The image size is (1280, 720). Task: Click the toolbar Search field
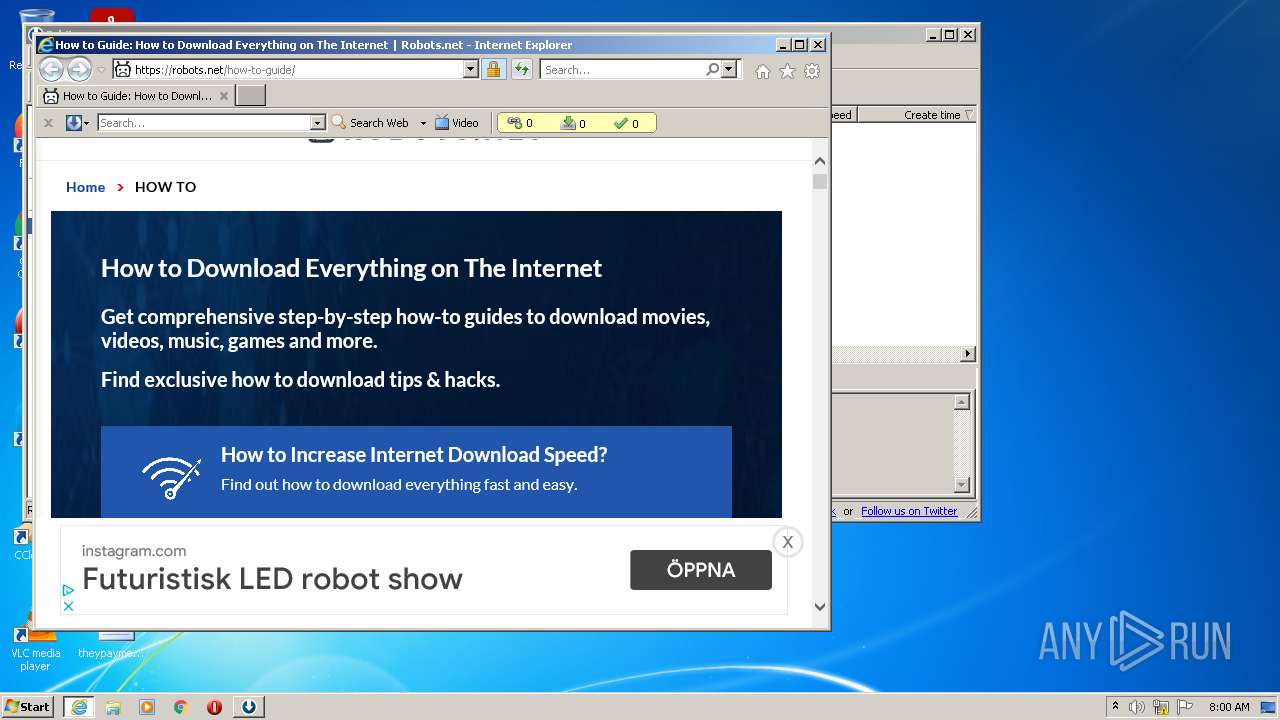(204, 123)
